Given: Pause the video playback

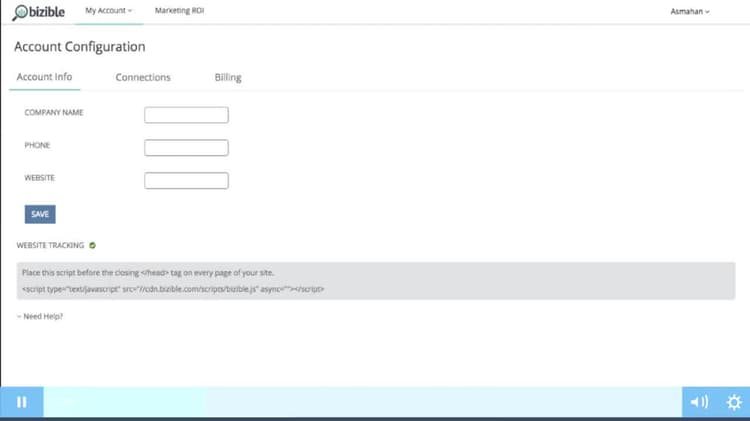Looking at the screenshot, I should tap(22, 402).
